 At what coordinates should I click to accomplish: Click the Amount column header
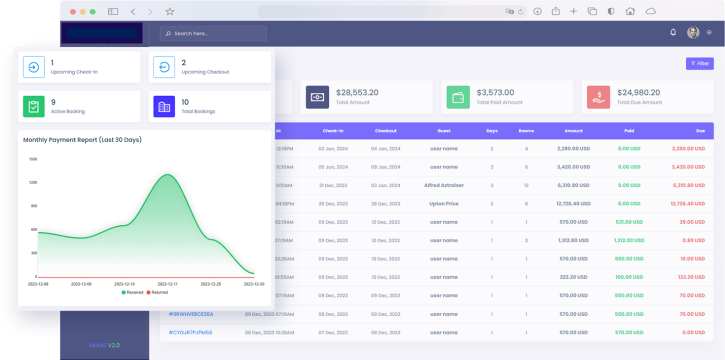tap(573, 131)
